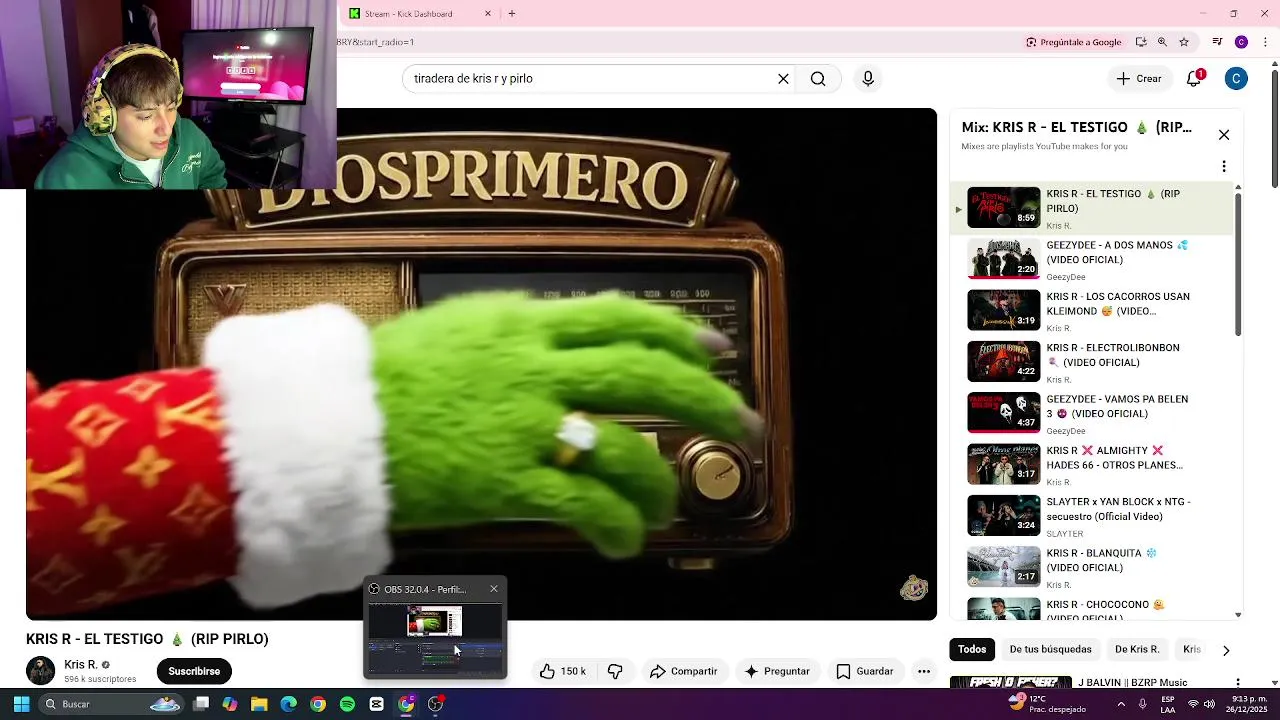Viewport: 1280px width, 720px height.
Task: Open the Windows Start menu
Action: pyautogui.click(x=21, y=704)
